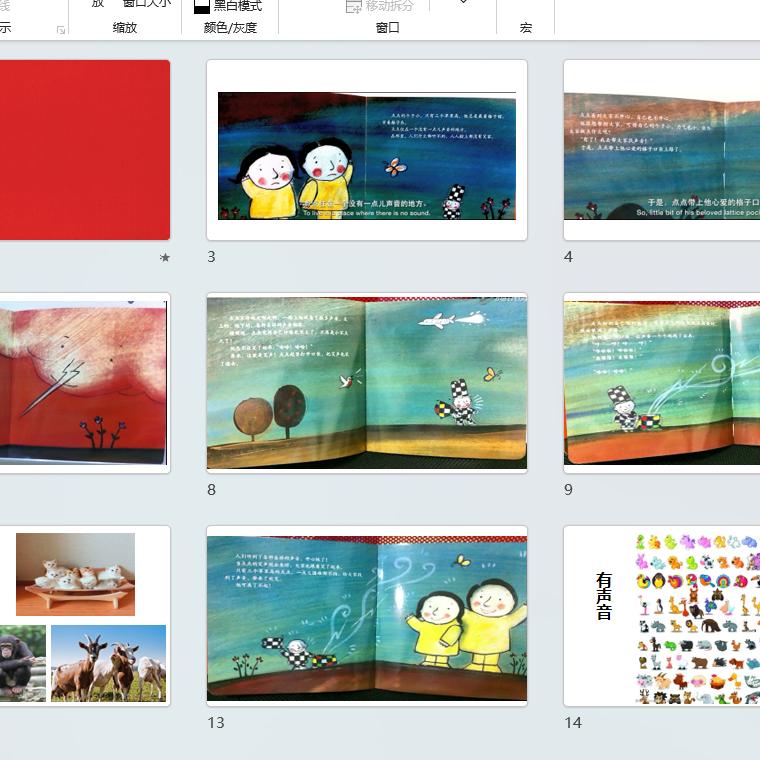Click the 颜色/灰度 group label
This screenshot has height=760, width=760.
(230, 28)
